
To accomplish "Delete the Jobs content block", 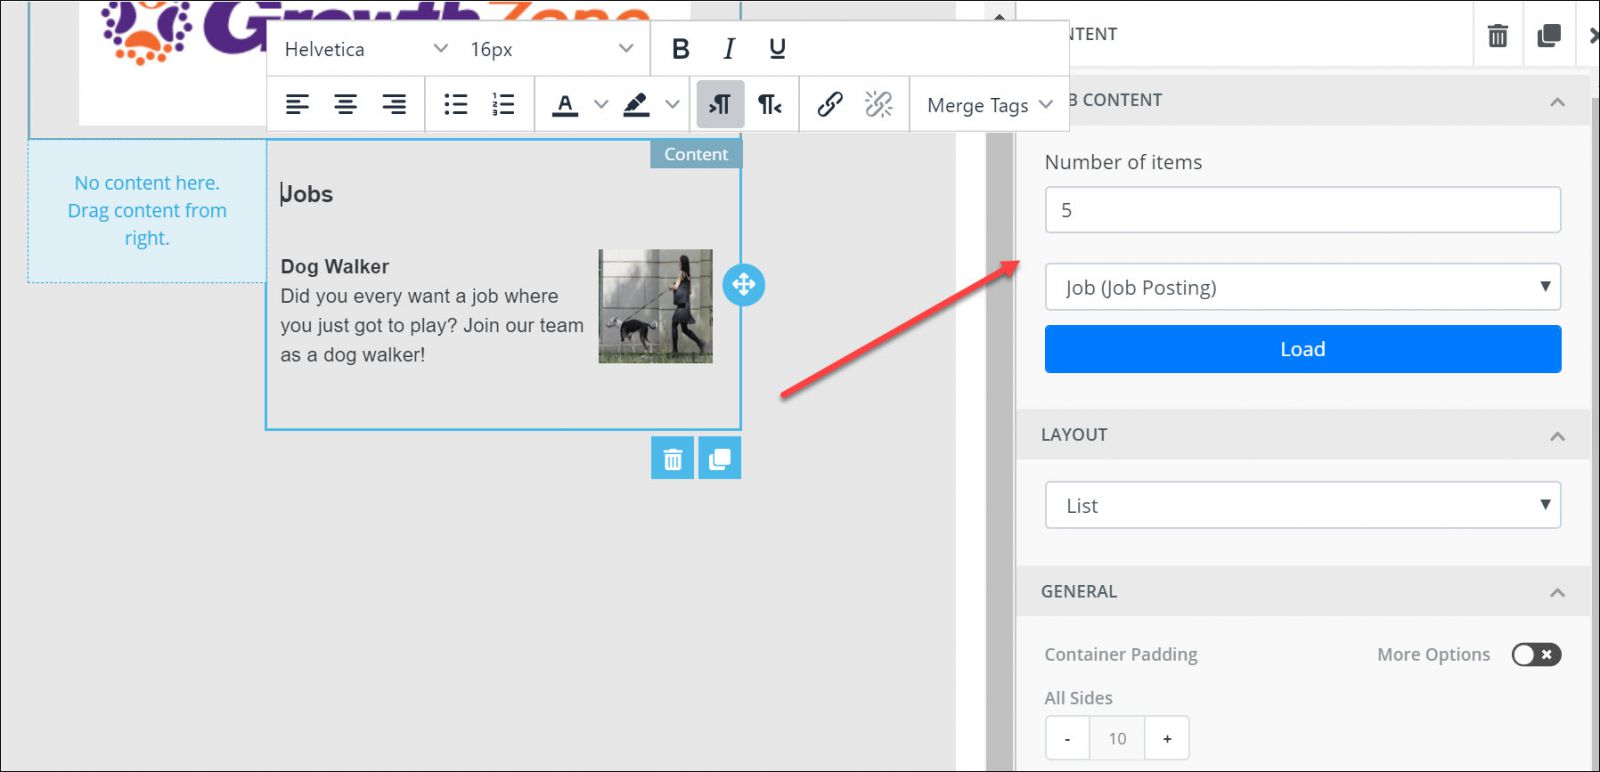I will click(x=672, y=459).
